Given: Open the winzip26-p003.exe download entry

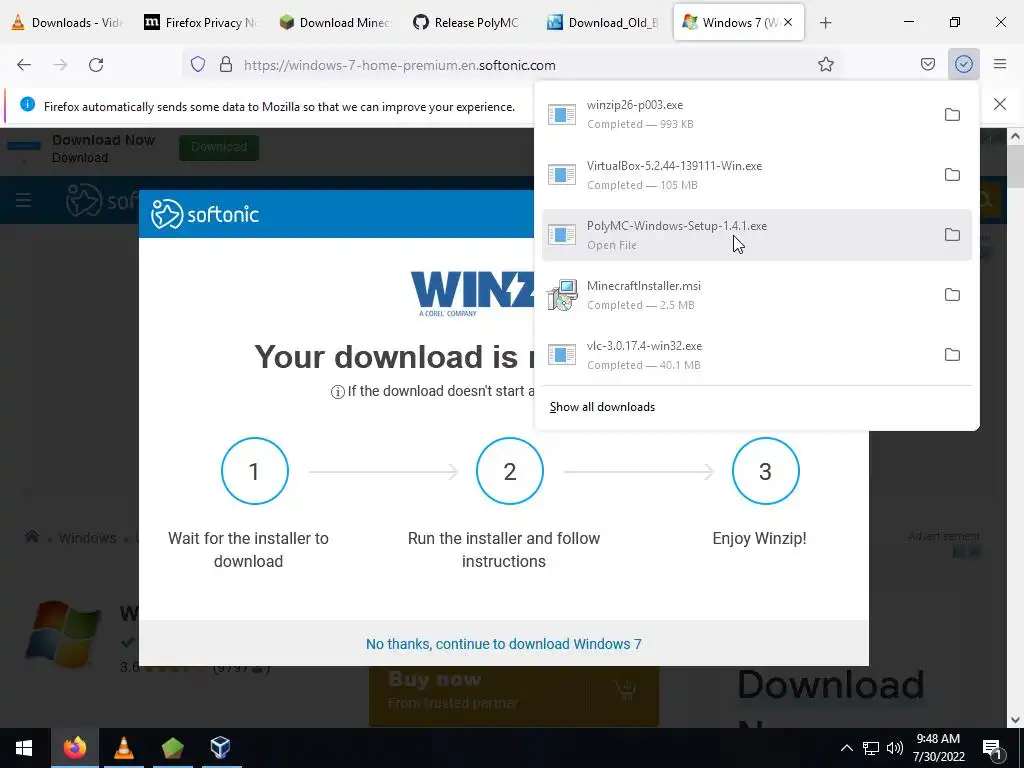Looking at the screenshot, I should pyautogui.click(x=737, y=114).
